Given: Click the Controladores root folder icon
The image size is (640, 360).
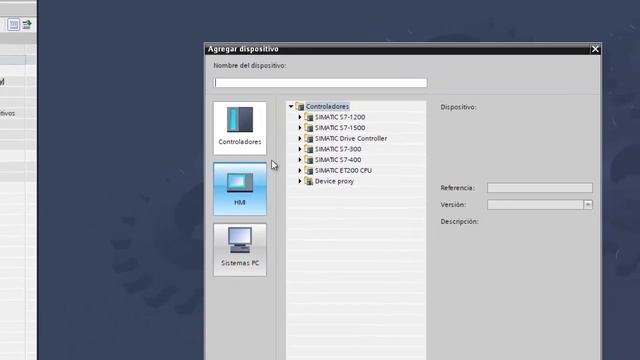Looking at the screenshot, I should pyautogui.click(x=300, y=107).
